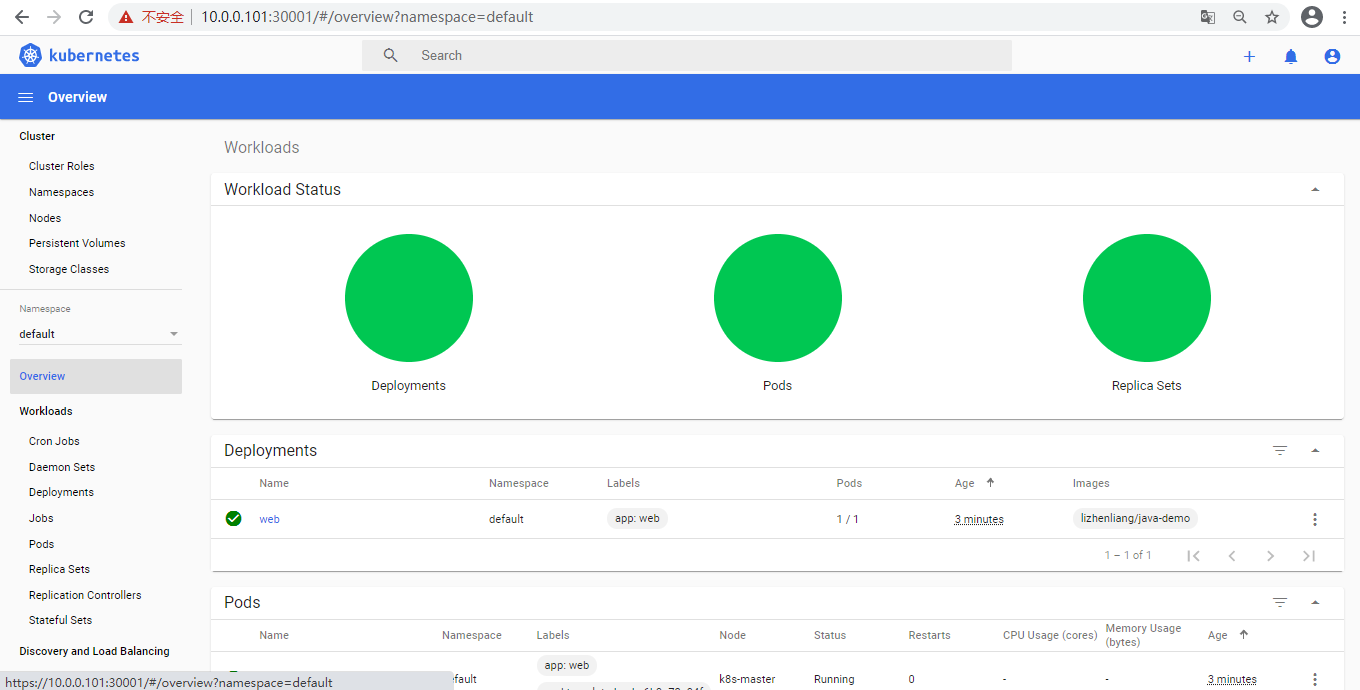Image resolution: width=1360 pixels, height=690 pixels.
Task: Collapse the Workload Status card
Action: [1315, 190]
